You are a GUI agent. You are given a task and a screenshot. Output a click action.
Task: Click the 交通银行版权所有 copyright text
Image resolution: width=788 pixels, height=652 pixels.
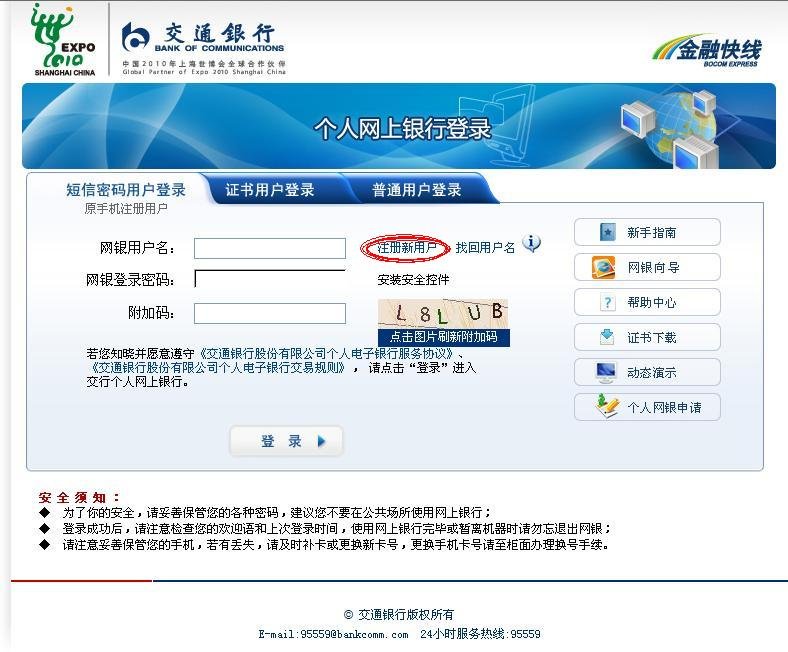coord(399,614)
